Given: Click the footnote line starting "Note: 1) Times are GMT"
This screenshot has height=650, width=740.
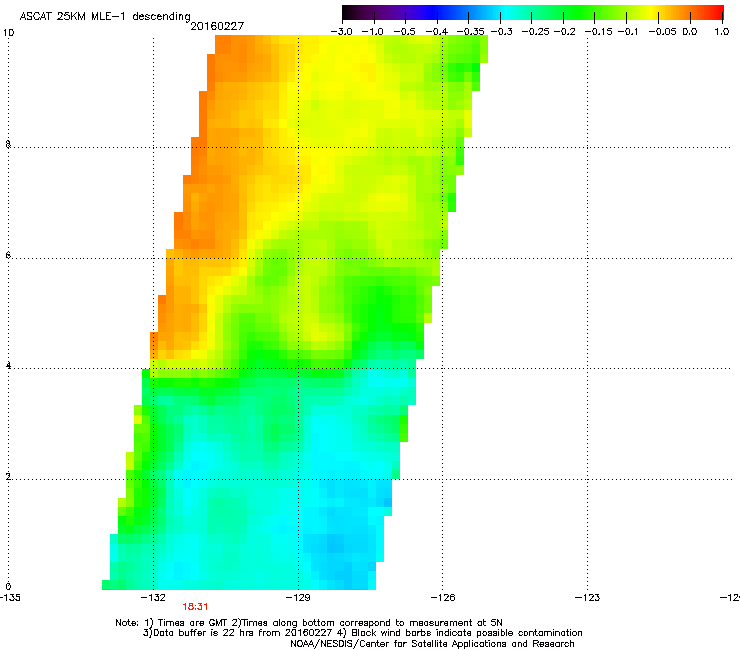Looking at the screenshot, I should click(309, 623).
